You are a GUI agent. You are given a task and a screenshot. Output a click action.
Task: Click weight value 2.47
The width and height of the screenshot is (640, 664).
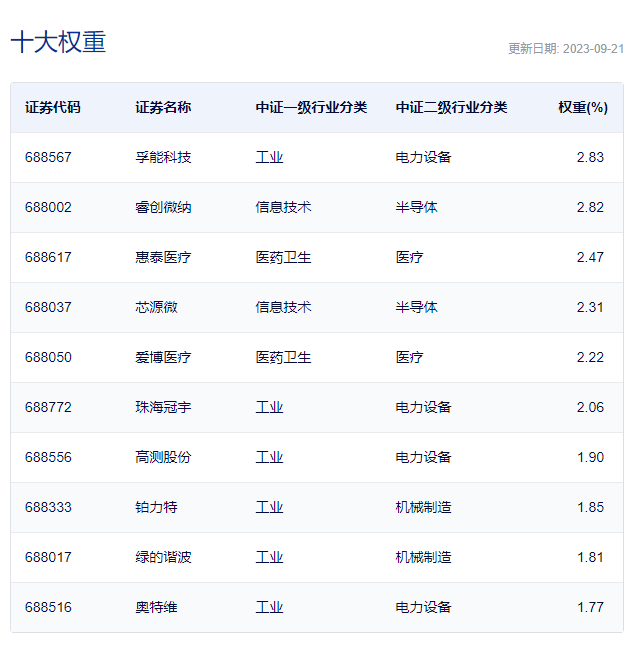(590, 257)
